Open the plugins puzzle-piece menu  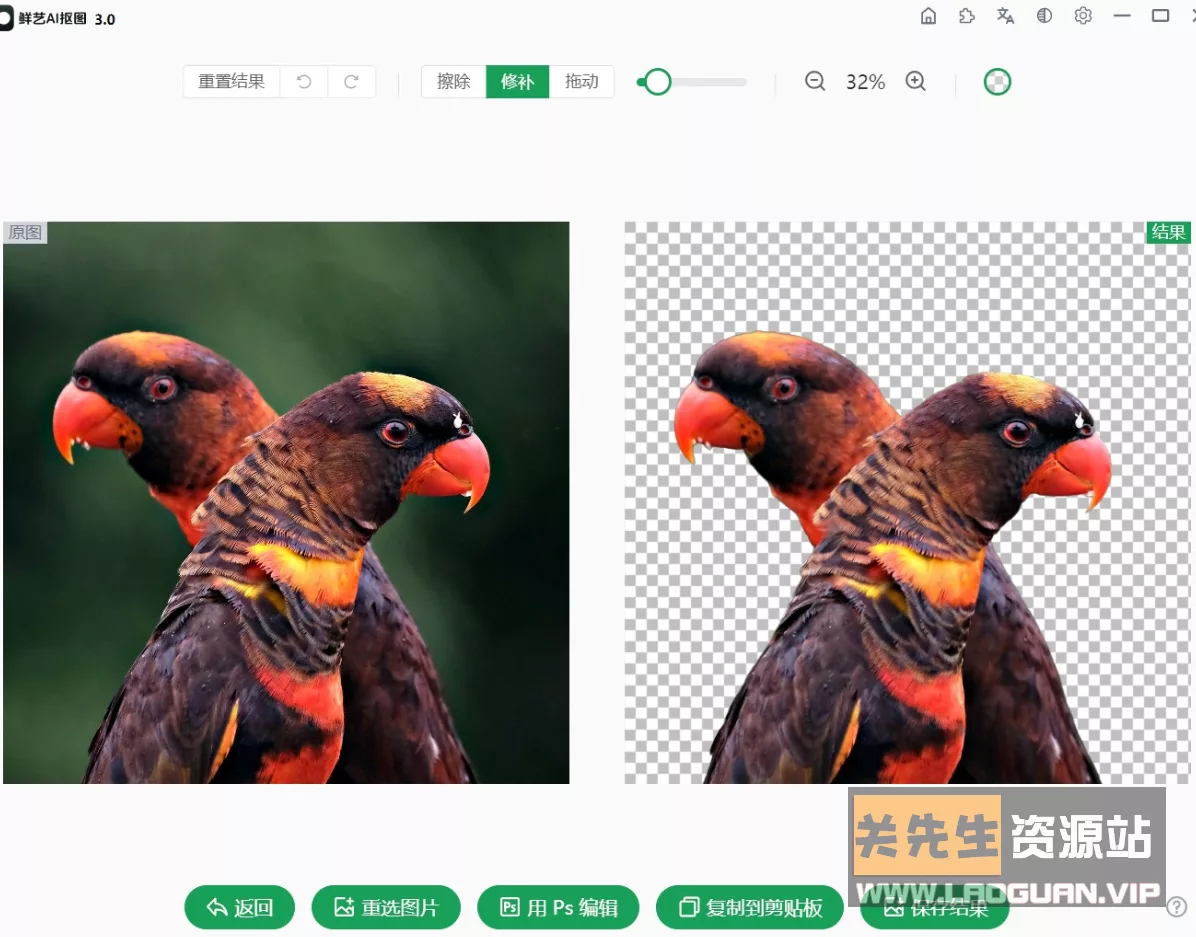point(966,16)
